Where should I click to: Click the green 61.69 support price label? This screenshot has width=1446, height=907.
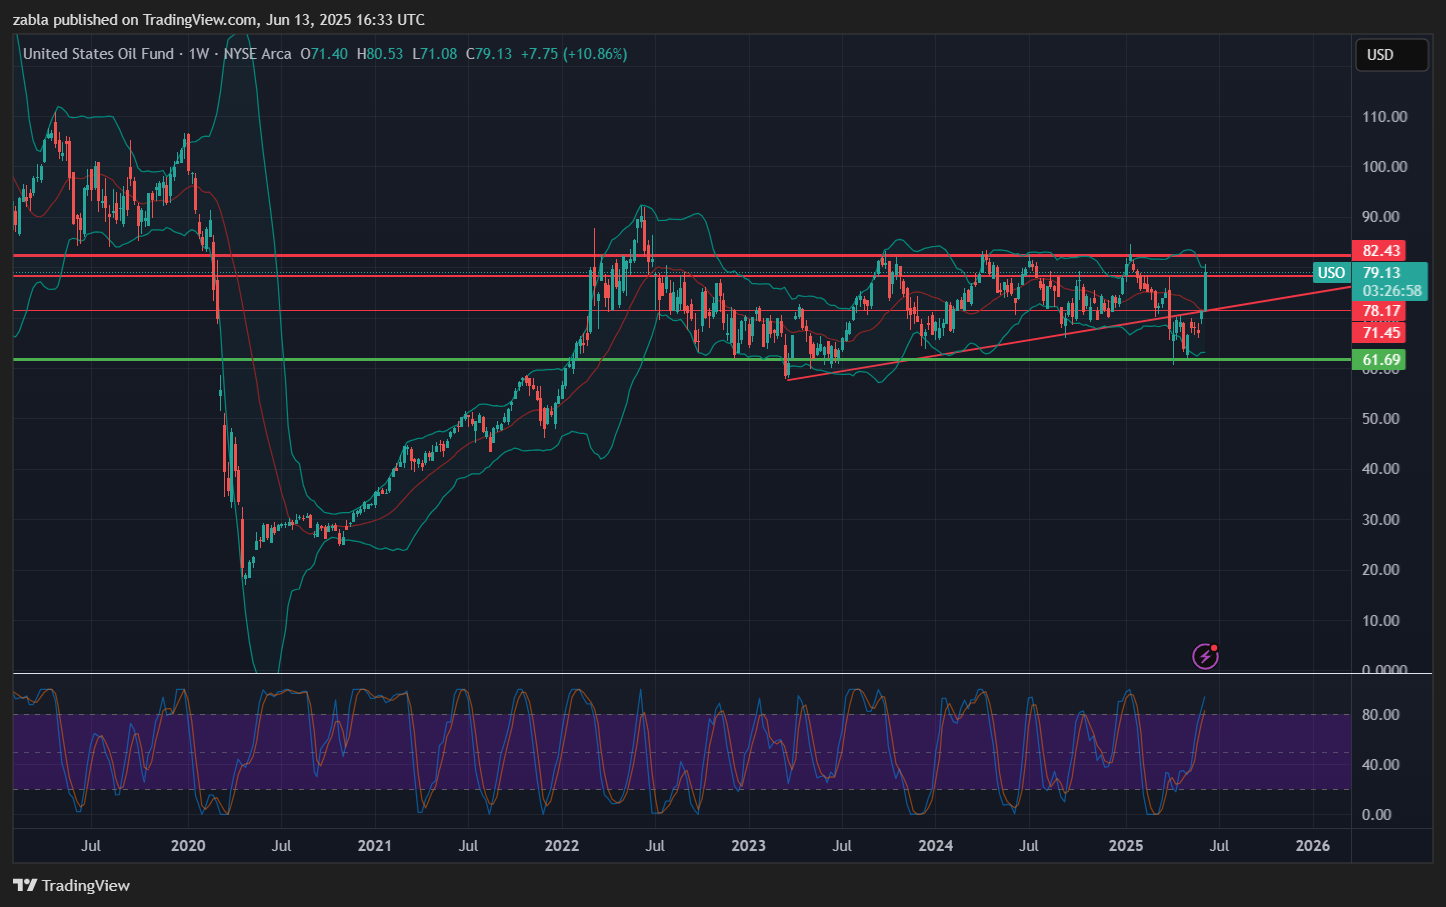point(1381,359)
